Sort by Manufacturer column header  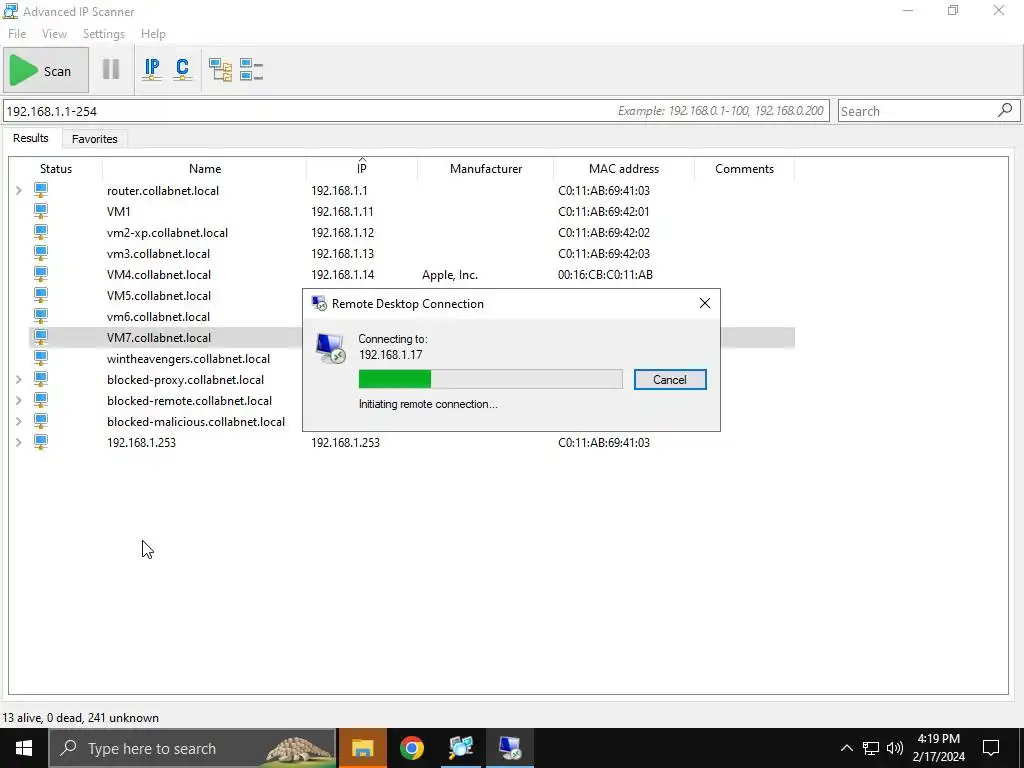tap(486, 168)
